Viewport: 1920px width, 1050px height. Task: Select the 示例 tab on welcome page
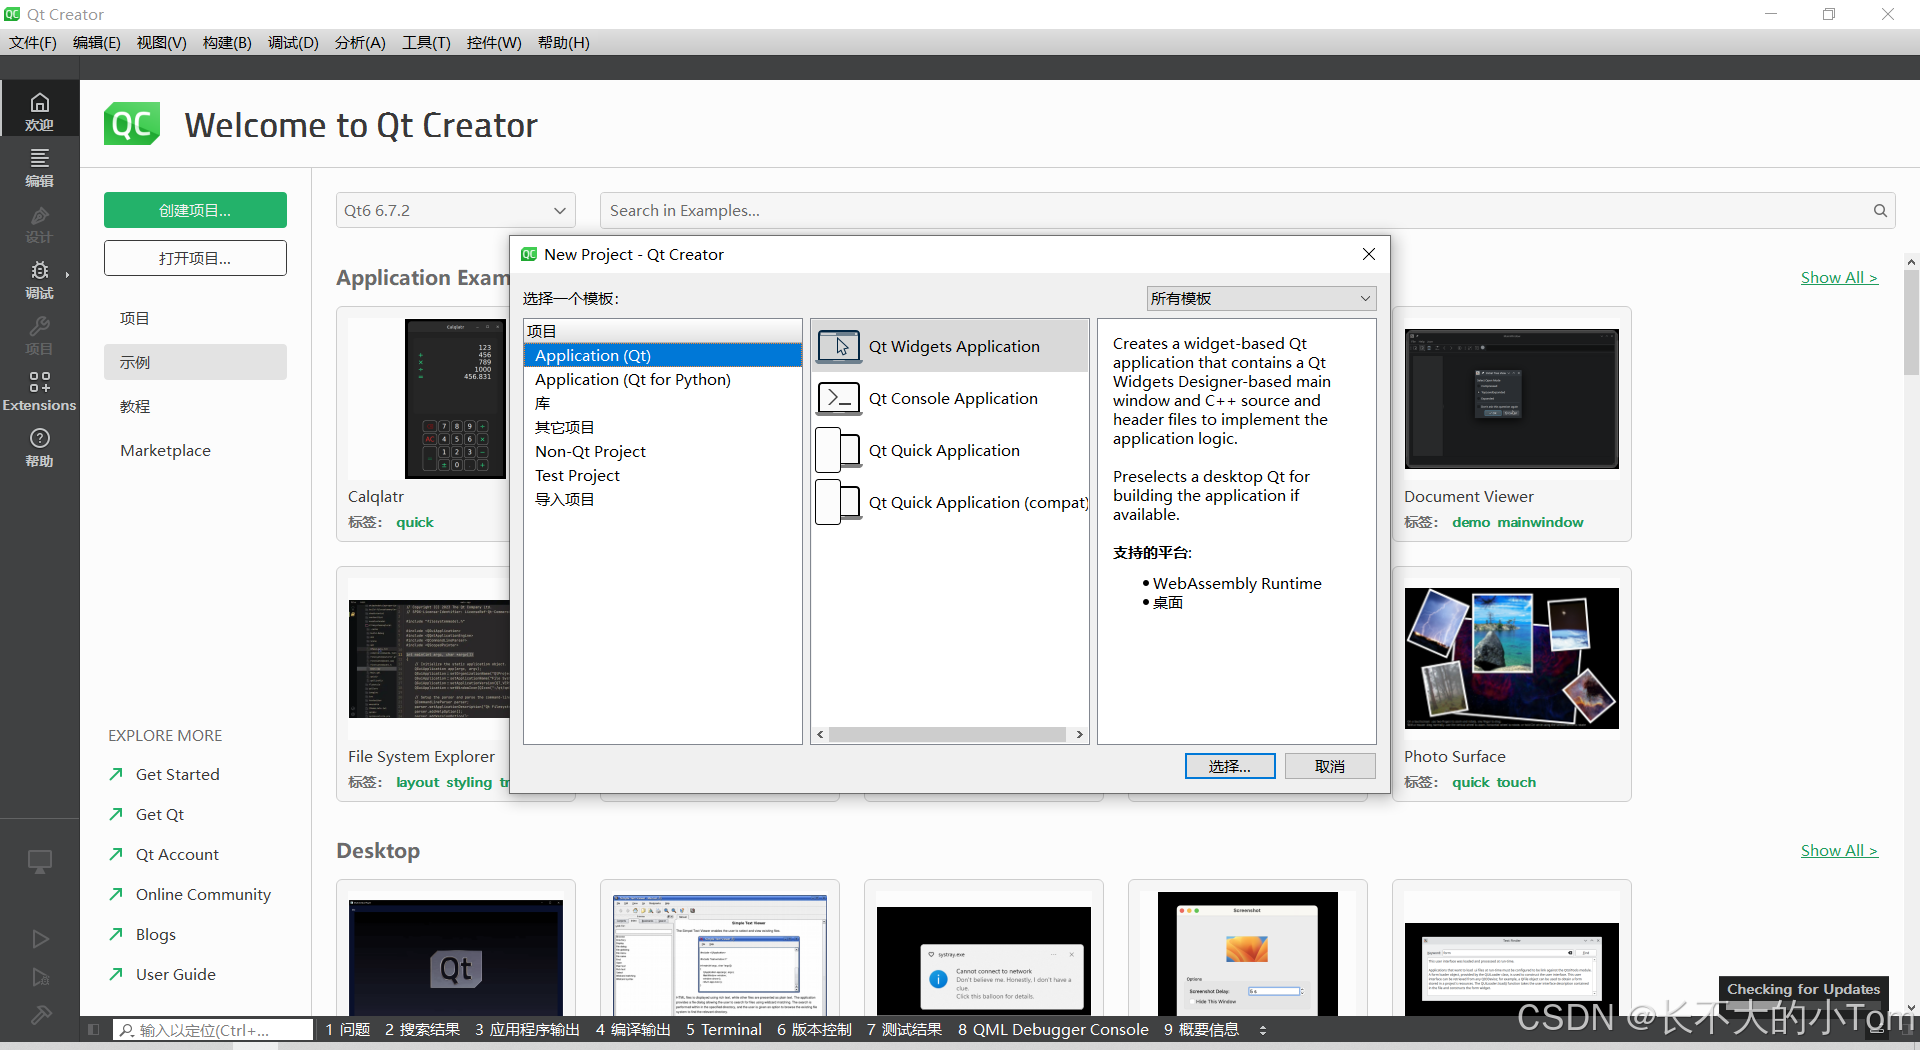point(195,362)
